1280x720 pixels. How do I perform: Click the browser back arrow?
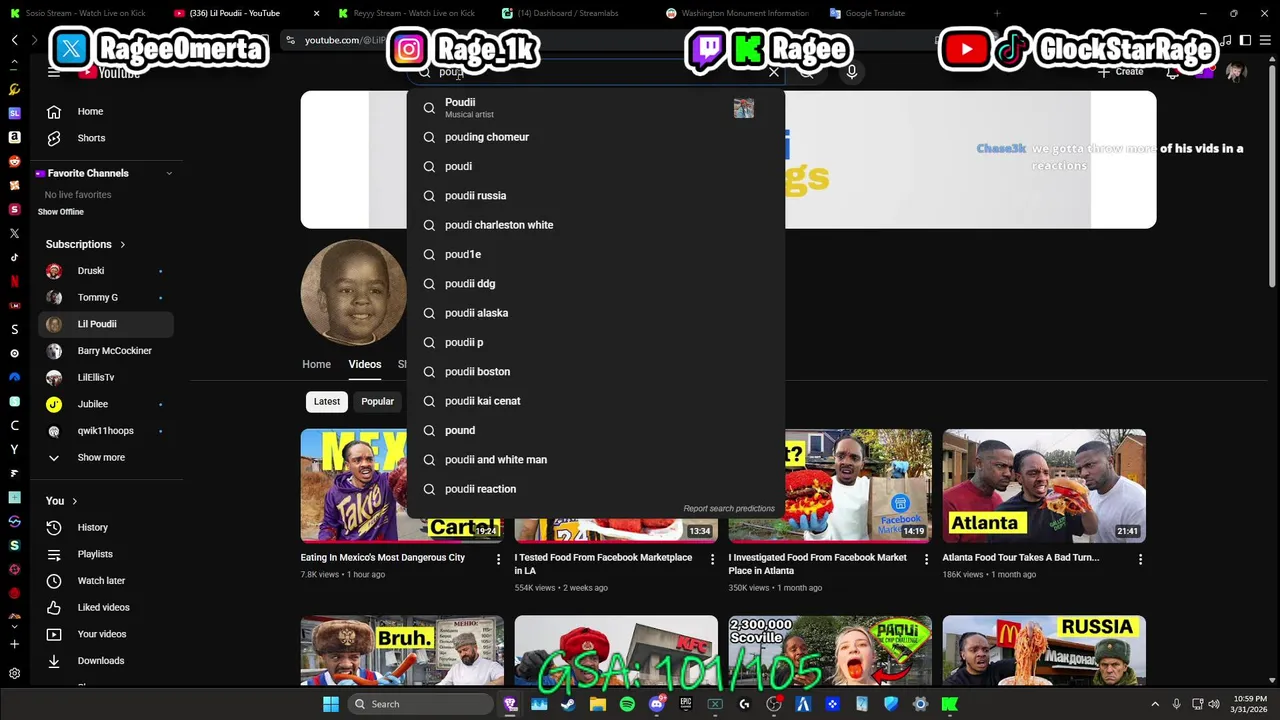click(x=15, y=40)
